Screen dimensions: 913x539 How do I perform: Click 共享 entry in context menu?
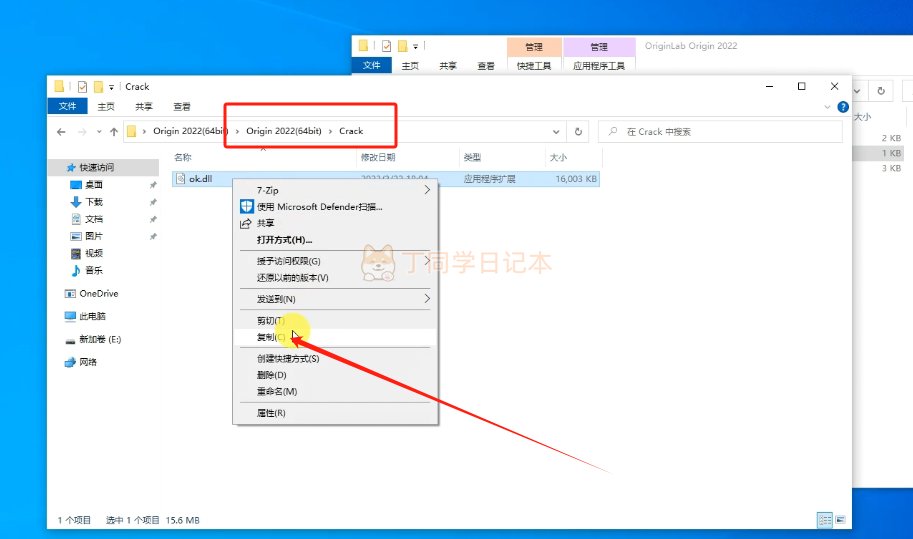tap(335, 223)
